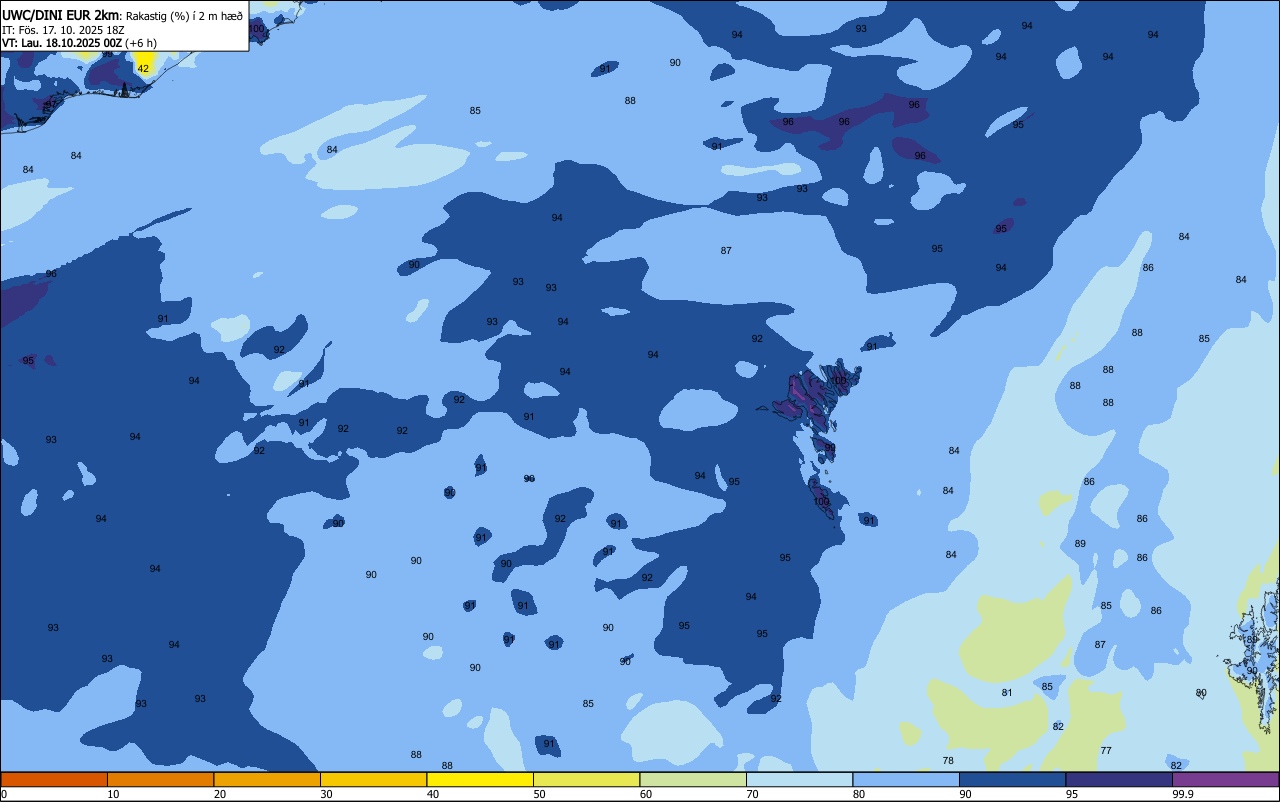This screenshot has width=1280, height=802.
Task: Click the '(+6 h)' forecast offset text
Action: tap(141, 43)
